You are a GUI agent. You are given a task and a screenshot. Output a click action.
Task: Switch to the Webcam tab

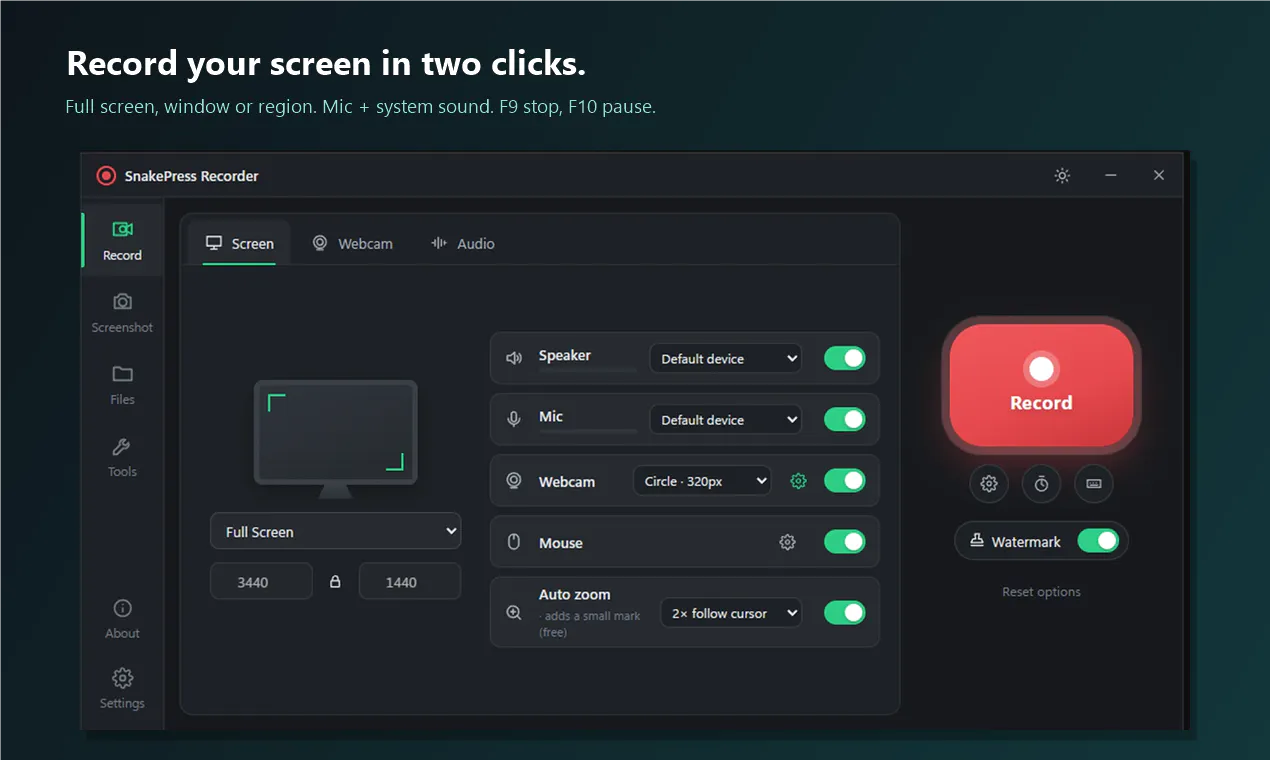click(352, 243)
